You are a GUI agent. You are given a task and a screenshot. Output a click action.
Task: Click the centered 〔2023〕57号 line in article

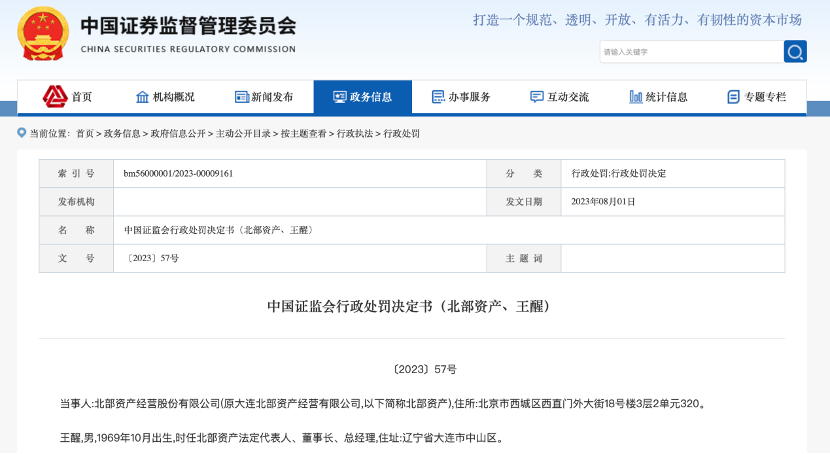(x=425, y=369)
